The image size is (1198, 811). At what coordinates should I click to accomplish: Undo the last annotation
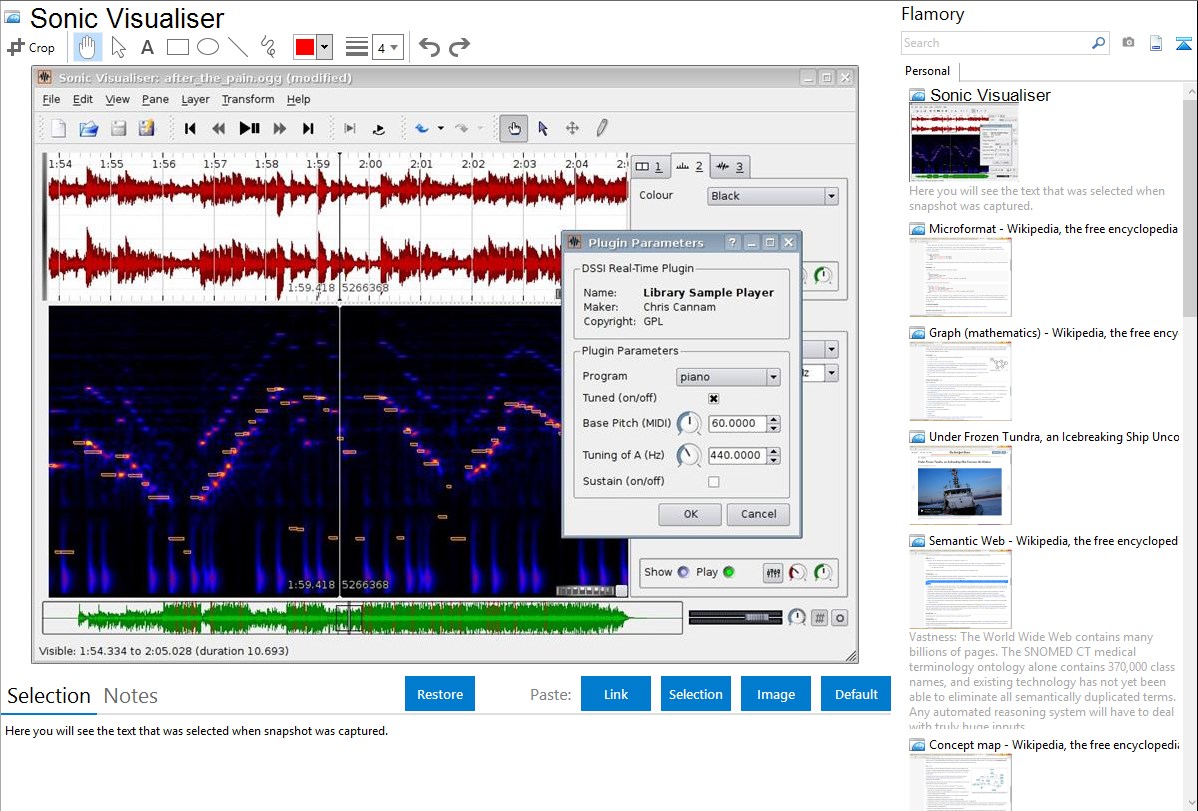click(429, 47)
